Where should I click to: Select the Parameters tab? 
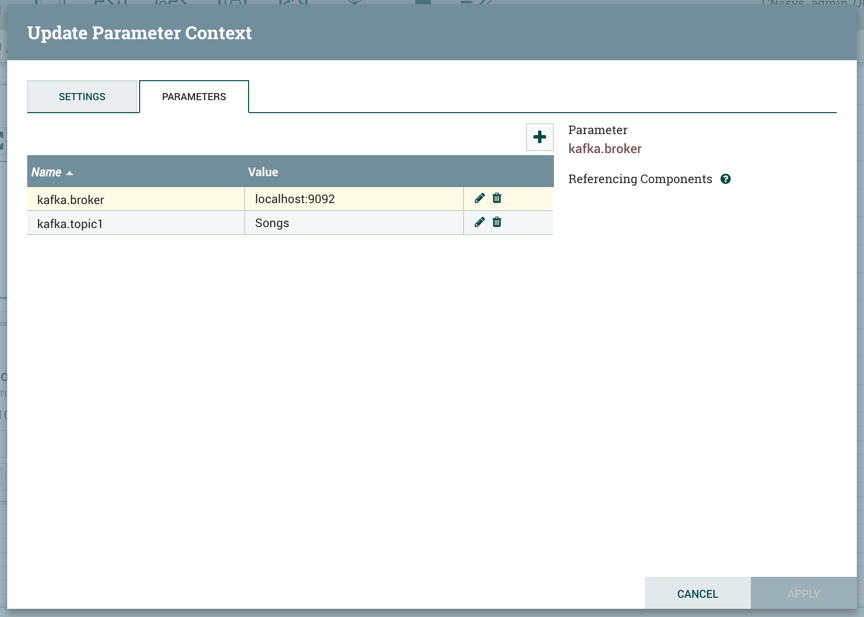click(194, 96)
